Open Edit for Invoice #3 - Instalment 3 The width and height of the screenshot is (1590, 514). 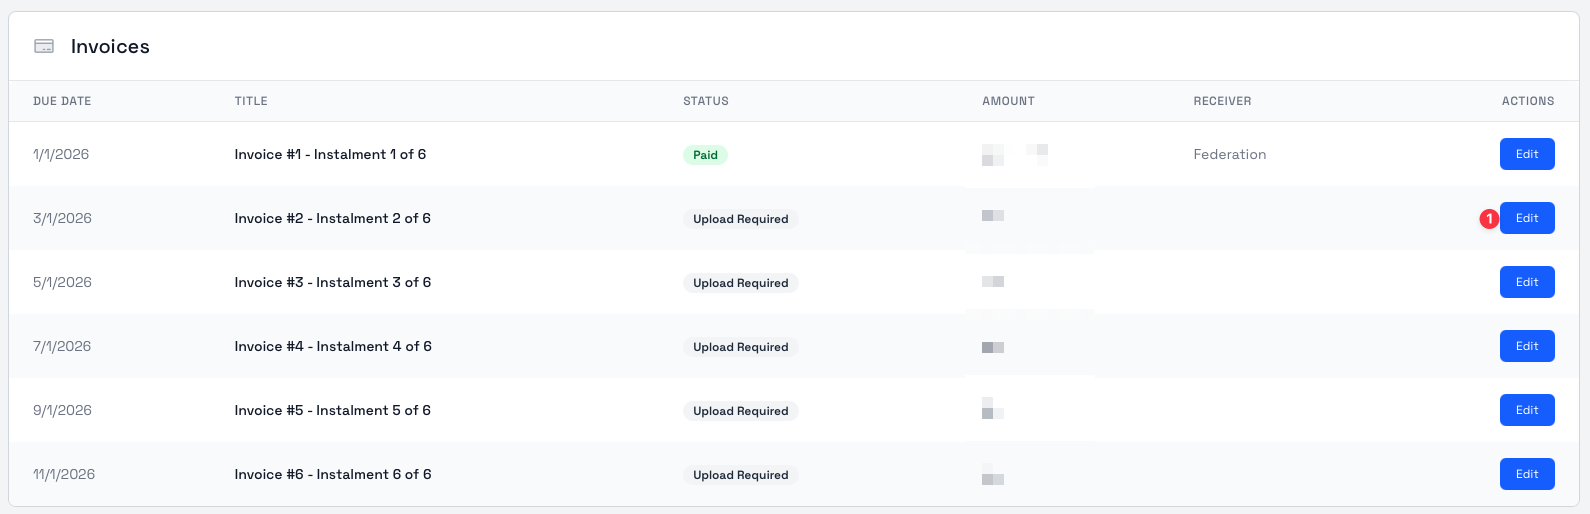pos(1526,282)
